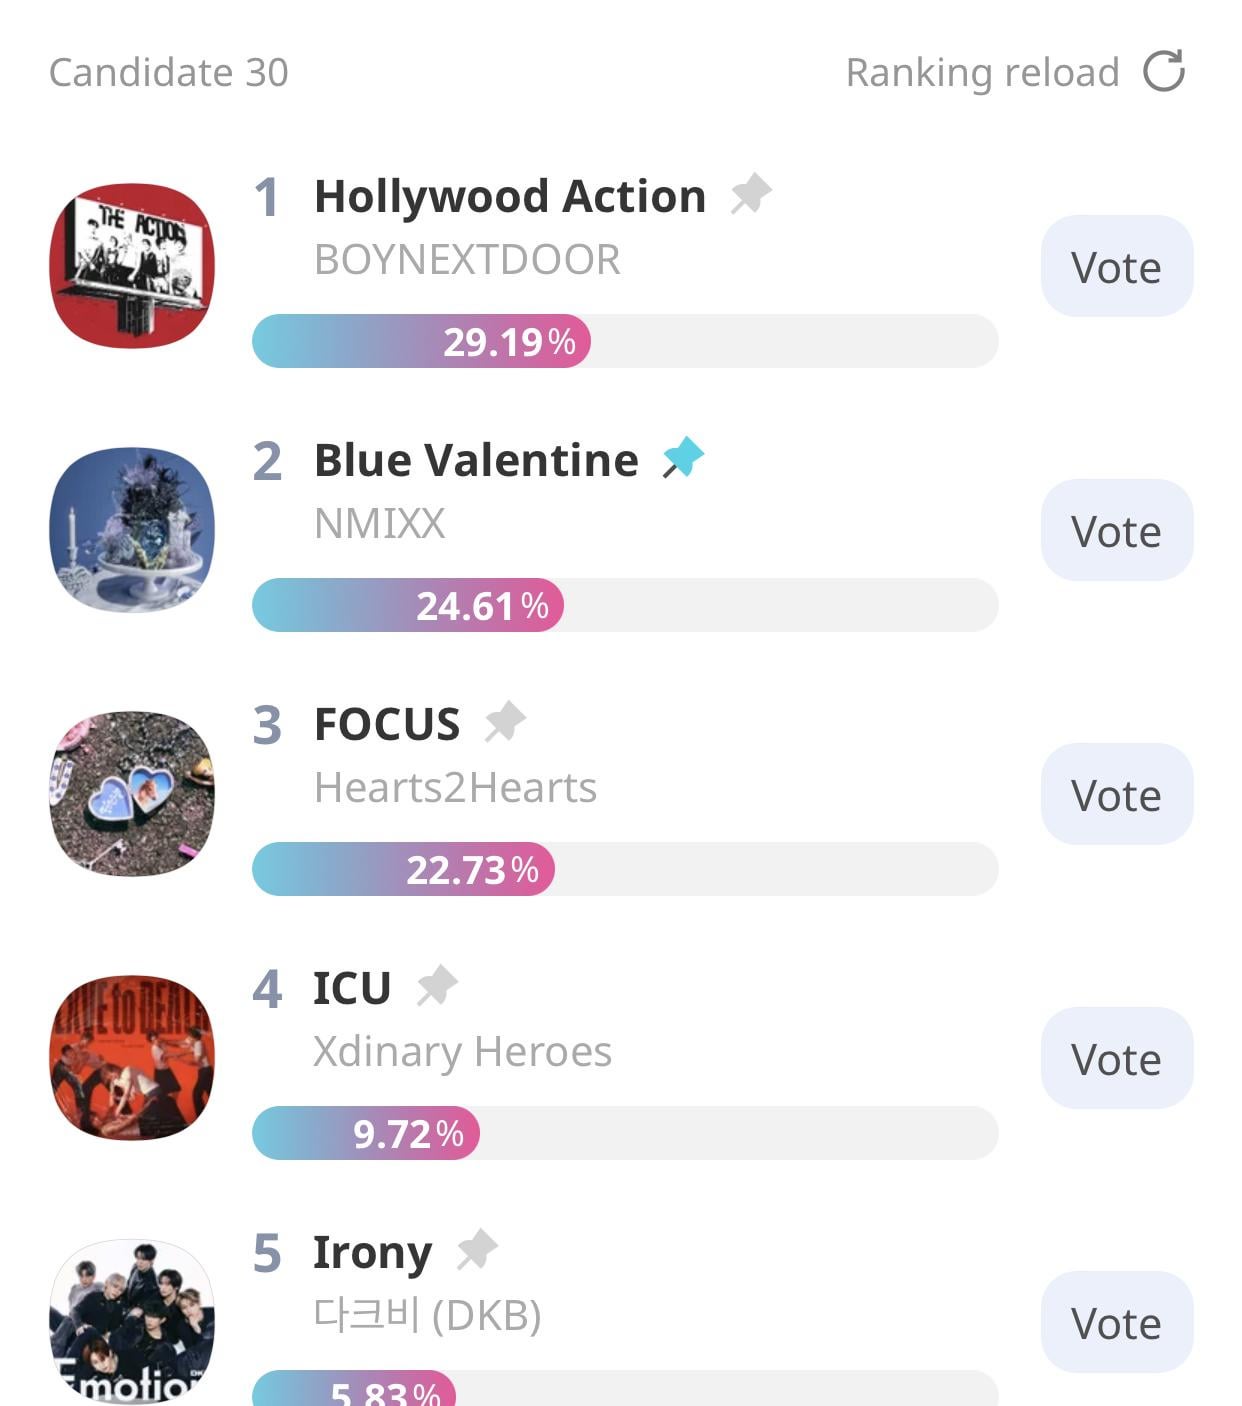
Task: Pin the ICU entry
Action: (x=437, y=986)
